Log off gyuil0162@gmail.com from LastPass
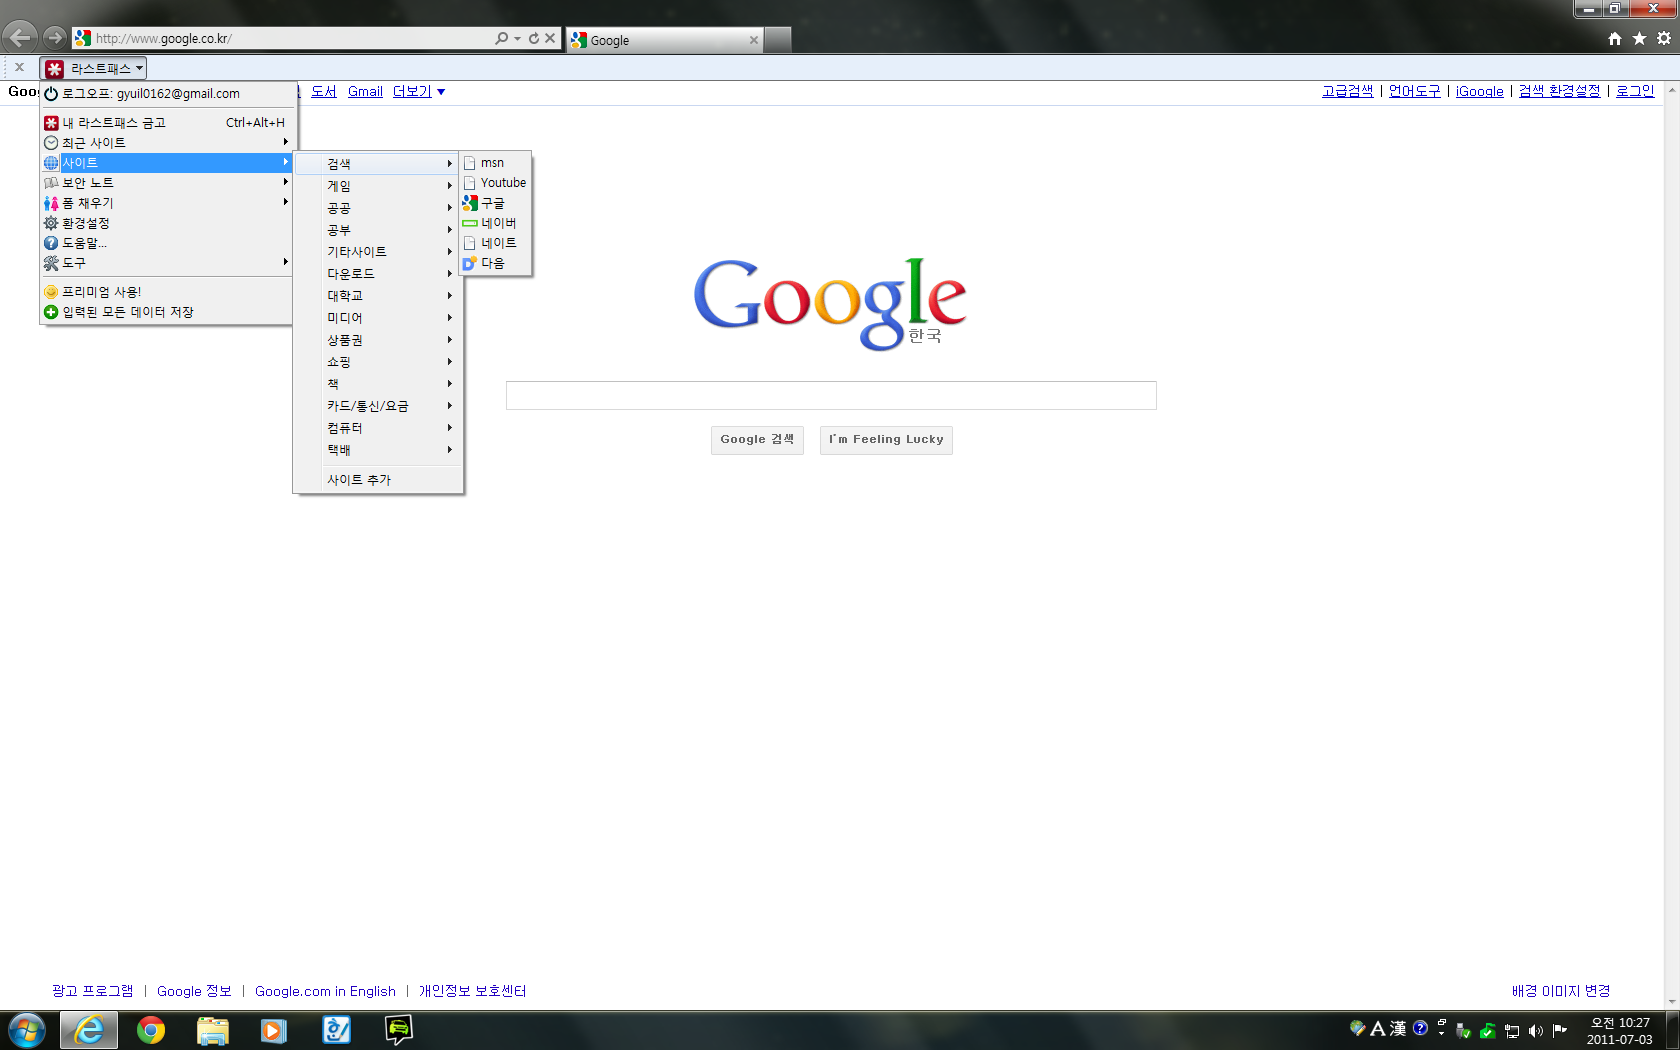 click(168, 93)
